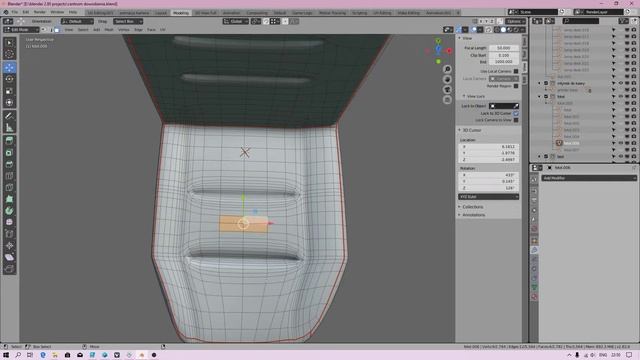Select the Select Box tool
The height and width of the screenshot is (360, 640).
click(9, 43)
